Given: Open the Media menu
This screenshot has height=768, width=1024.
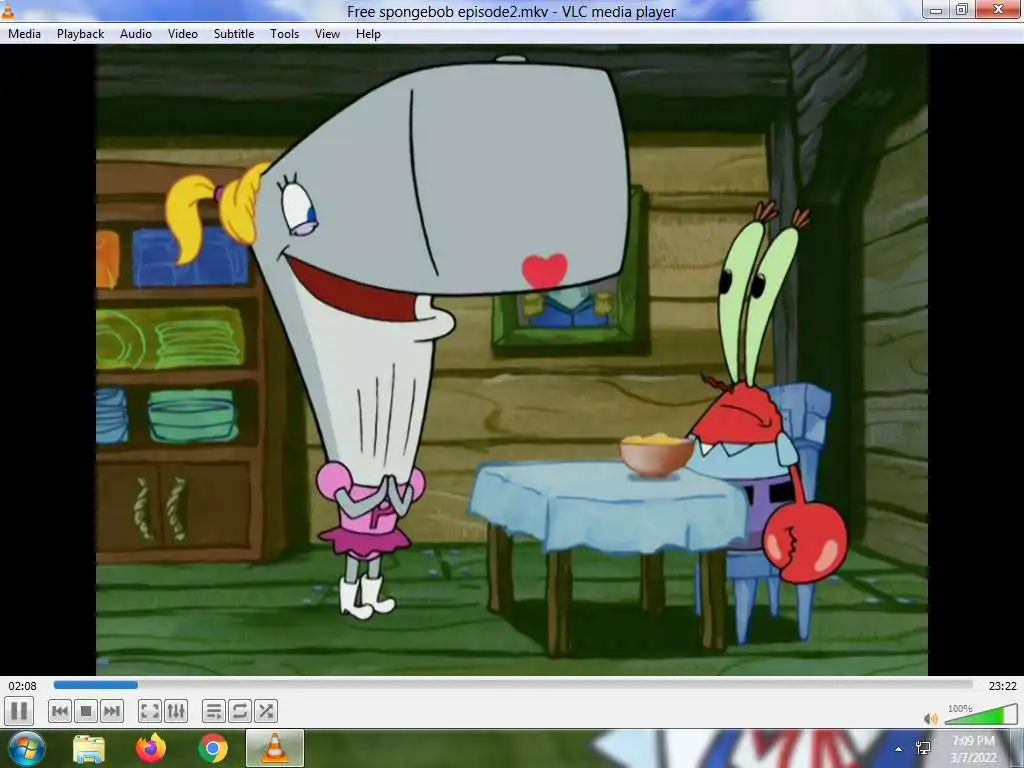Looking at the screenshot, I should [x=24, y=34].
